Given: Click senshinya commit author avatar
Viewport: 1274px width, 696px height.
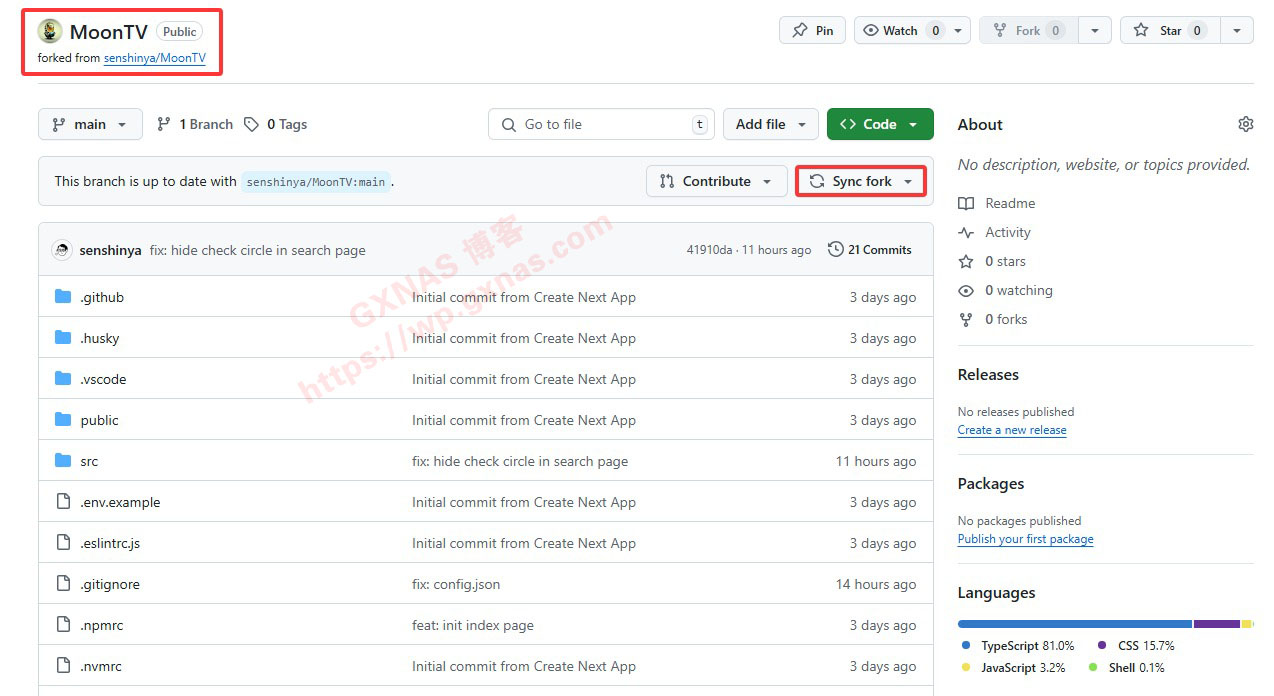Looking at the screenshot, I should point(62,250).
